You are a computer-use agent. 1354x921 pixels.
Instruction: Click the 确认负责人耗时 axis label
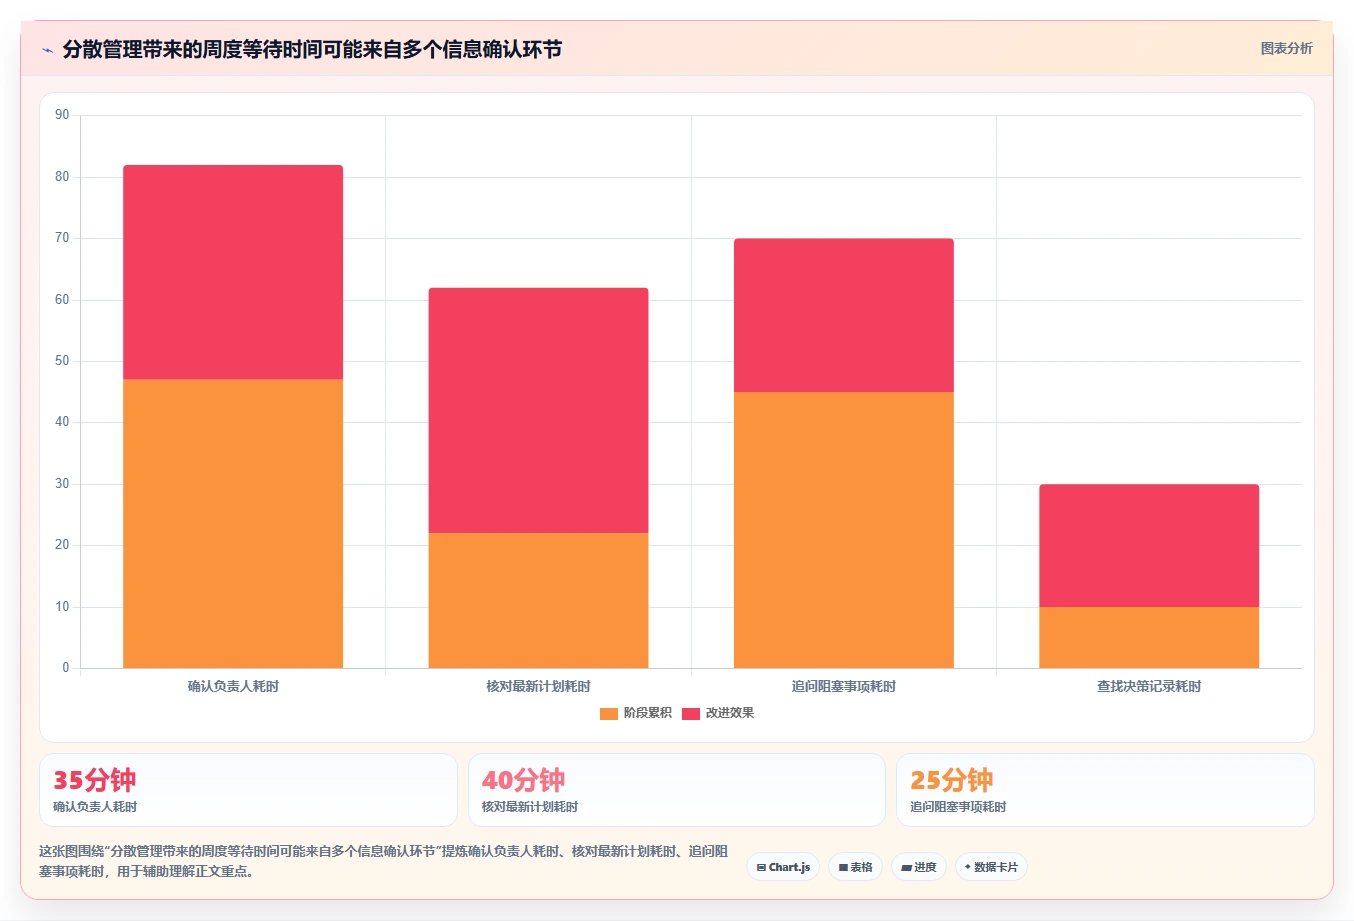click(x=233, y=686)
